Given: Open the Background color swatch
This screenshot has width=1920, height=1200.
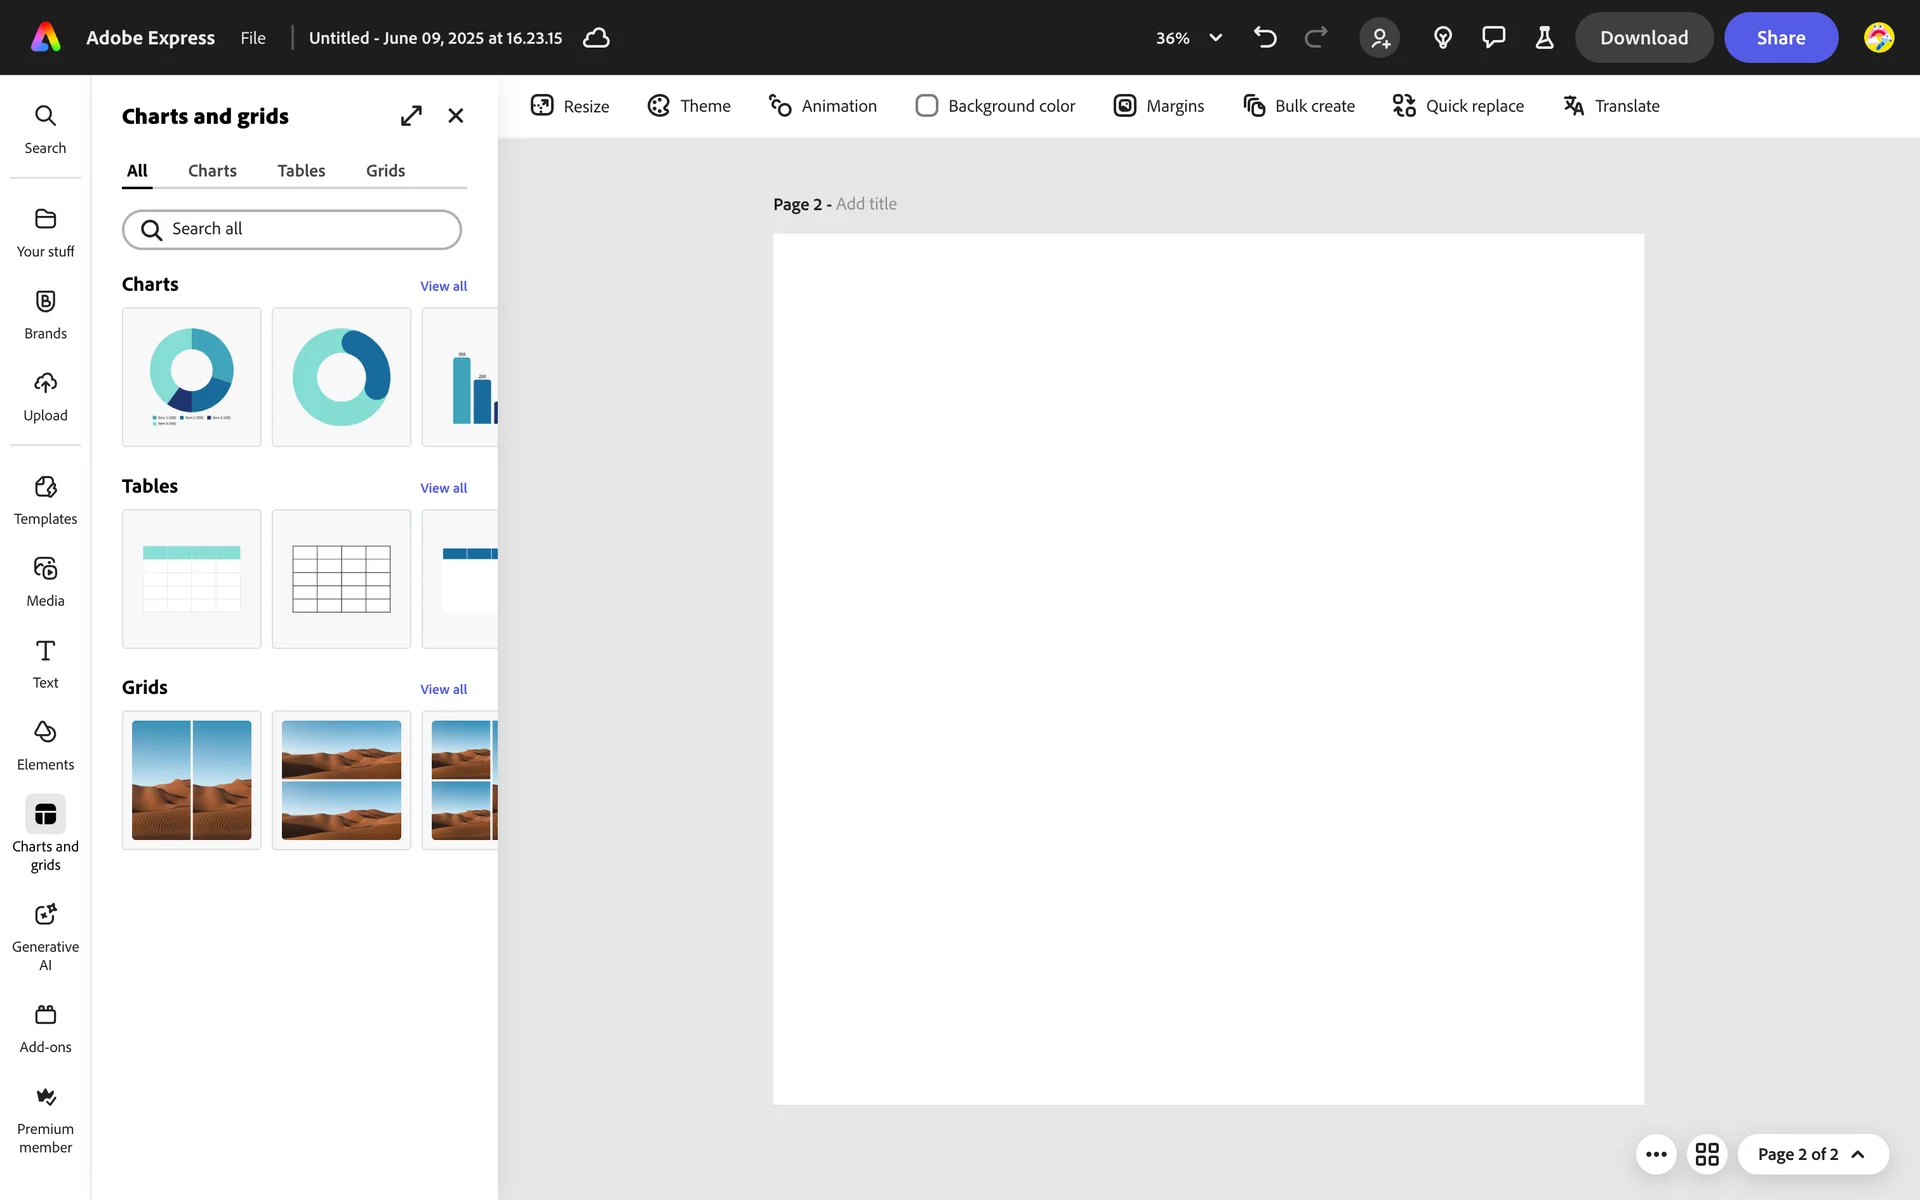Looking at the screenshot, I should [927, 106].
